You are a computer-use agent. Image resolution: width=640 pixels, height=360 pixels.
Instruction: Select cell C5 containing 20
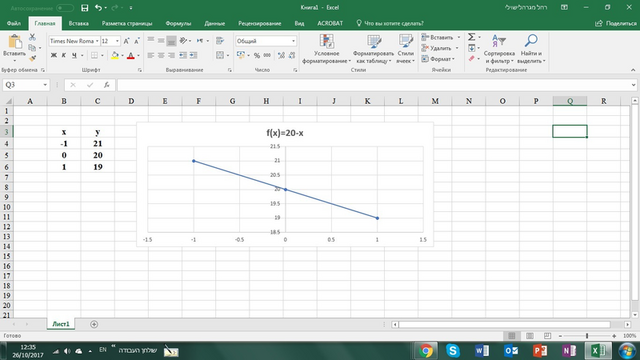tap(98, 155)
